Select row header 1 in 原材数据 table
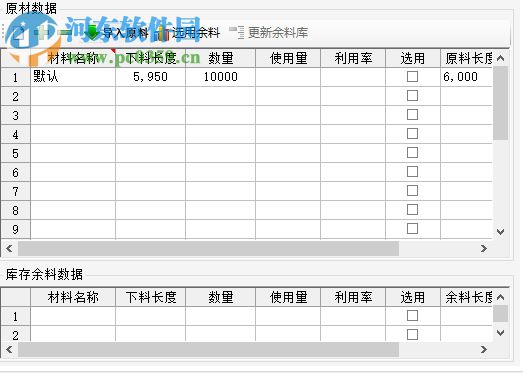This screenshot has height=373, width=523. 15,77
